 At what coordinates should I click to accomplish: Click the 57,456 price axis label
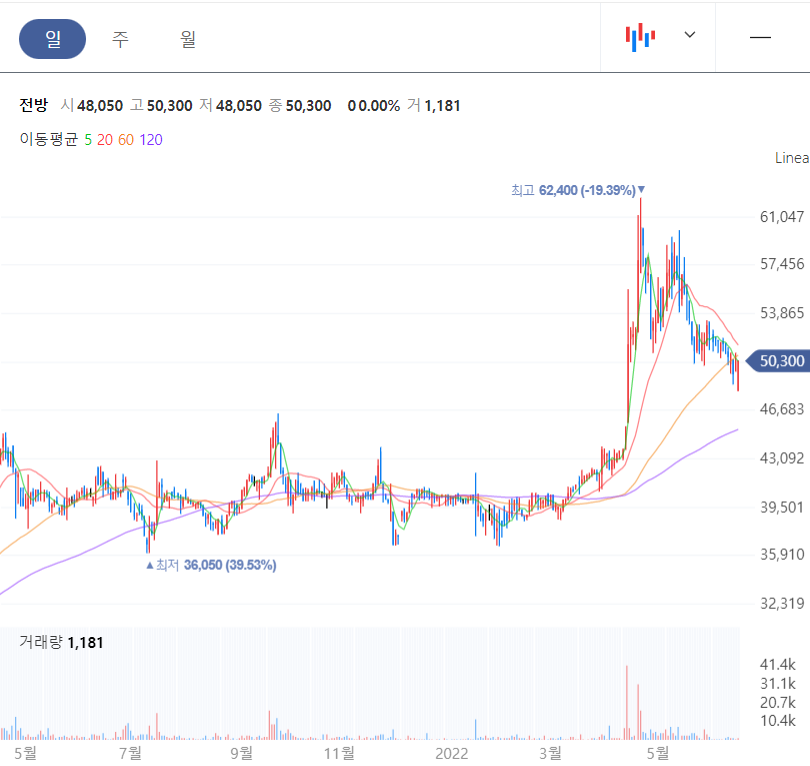782,264
